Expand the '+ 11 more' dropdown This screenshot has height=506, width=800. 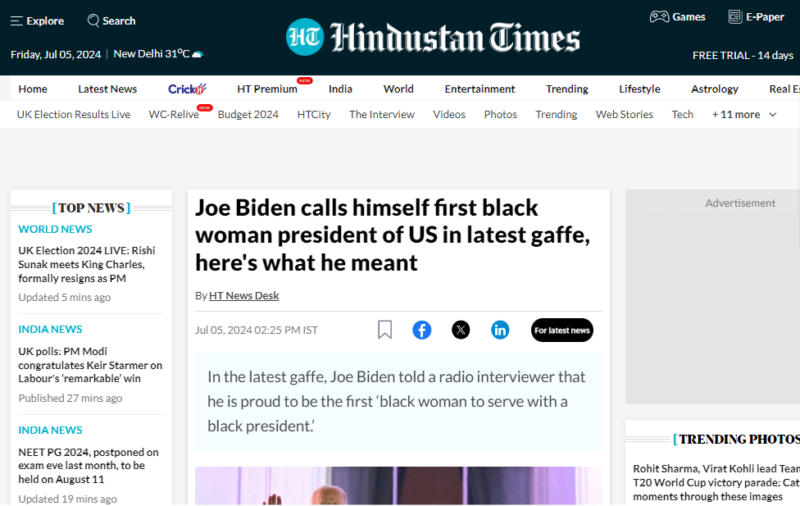click(x=743, y=114)
